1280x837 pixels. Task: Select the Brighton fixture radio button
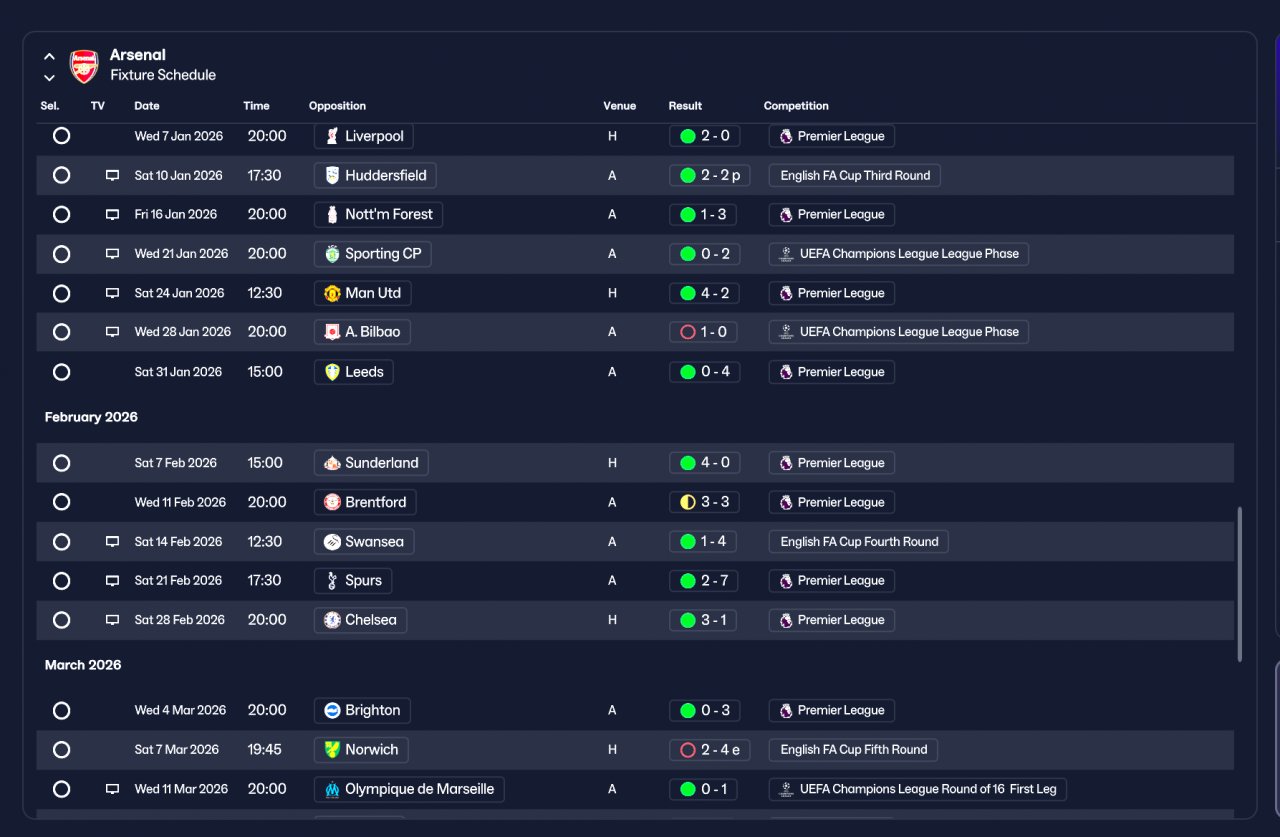click(x=61, y=711)
